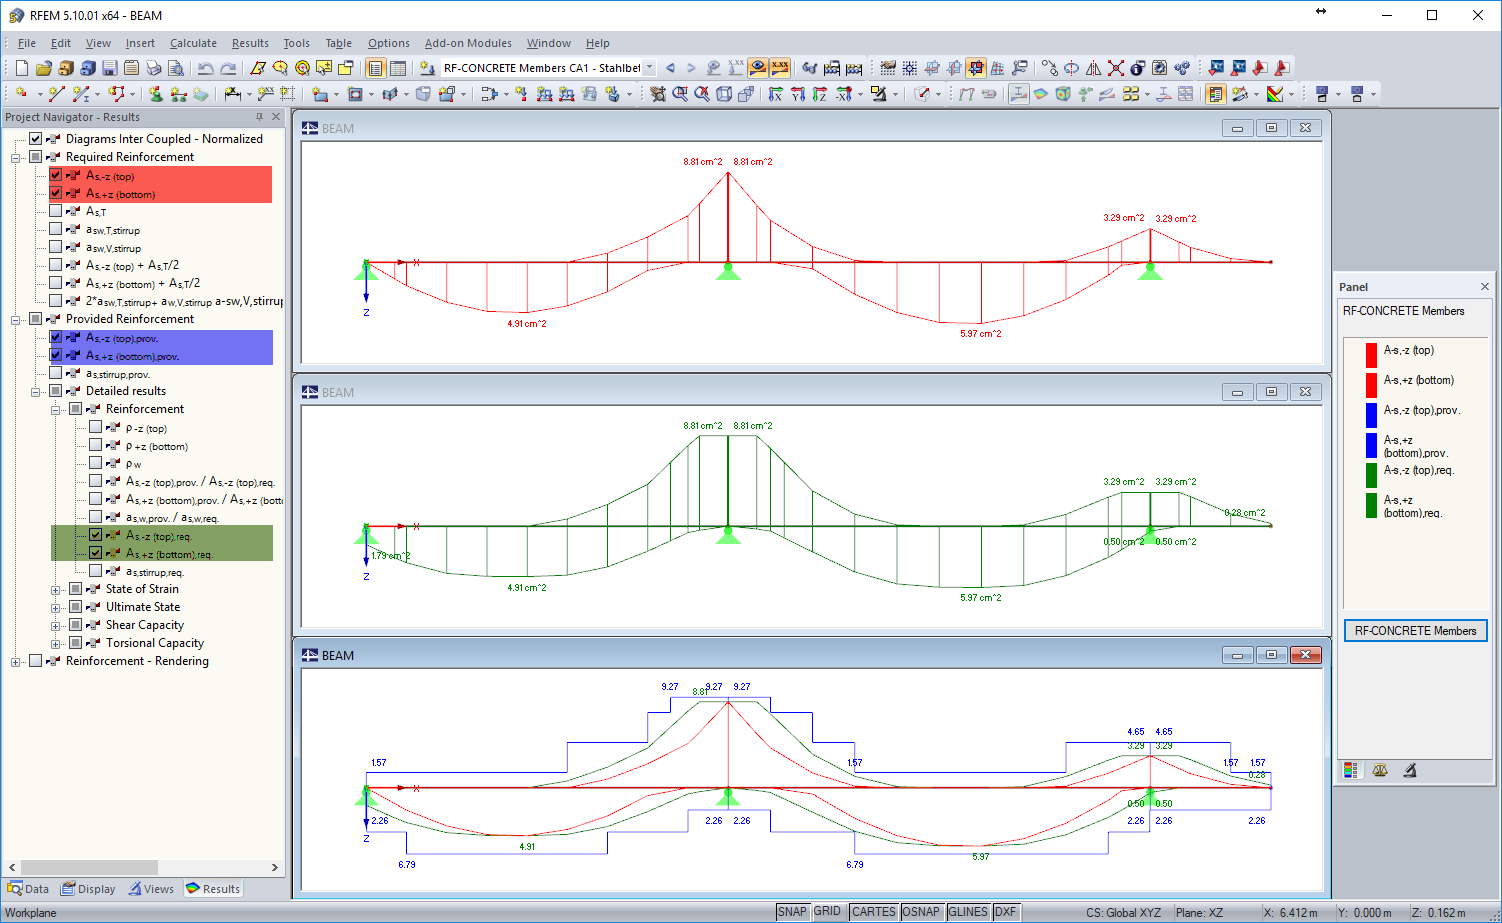Toggle the Table view toolbar icon
1502x923 pixels.
coord(397,68)
